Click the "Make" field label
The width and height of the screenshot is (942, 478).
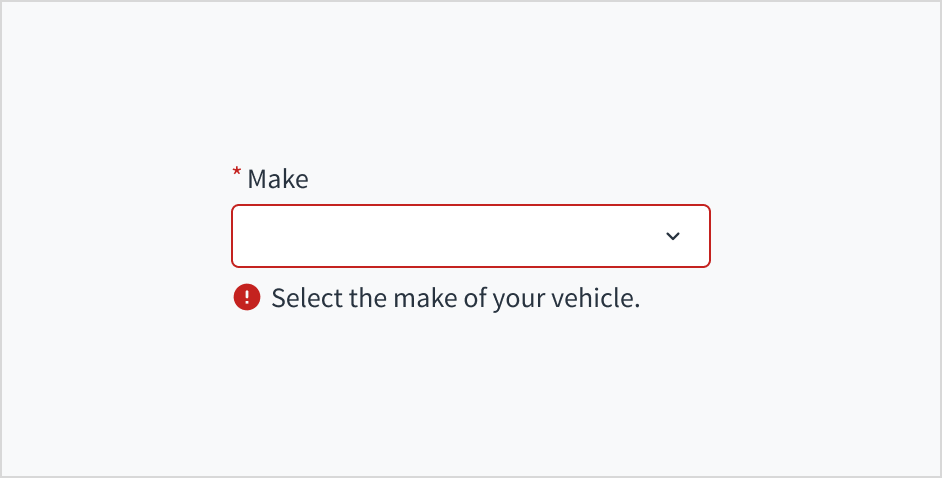(277, 179)
